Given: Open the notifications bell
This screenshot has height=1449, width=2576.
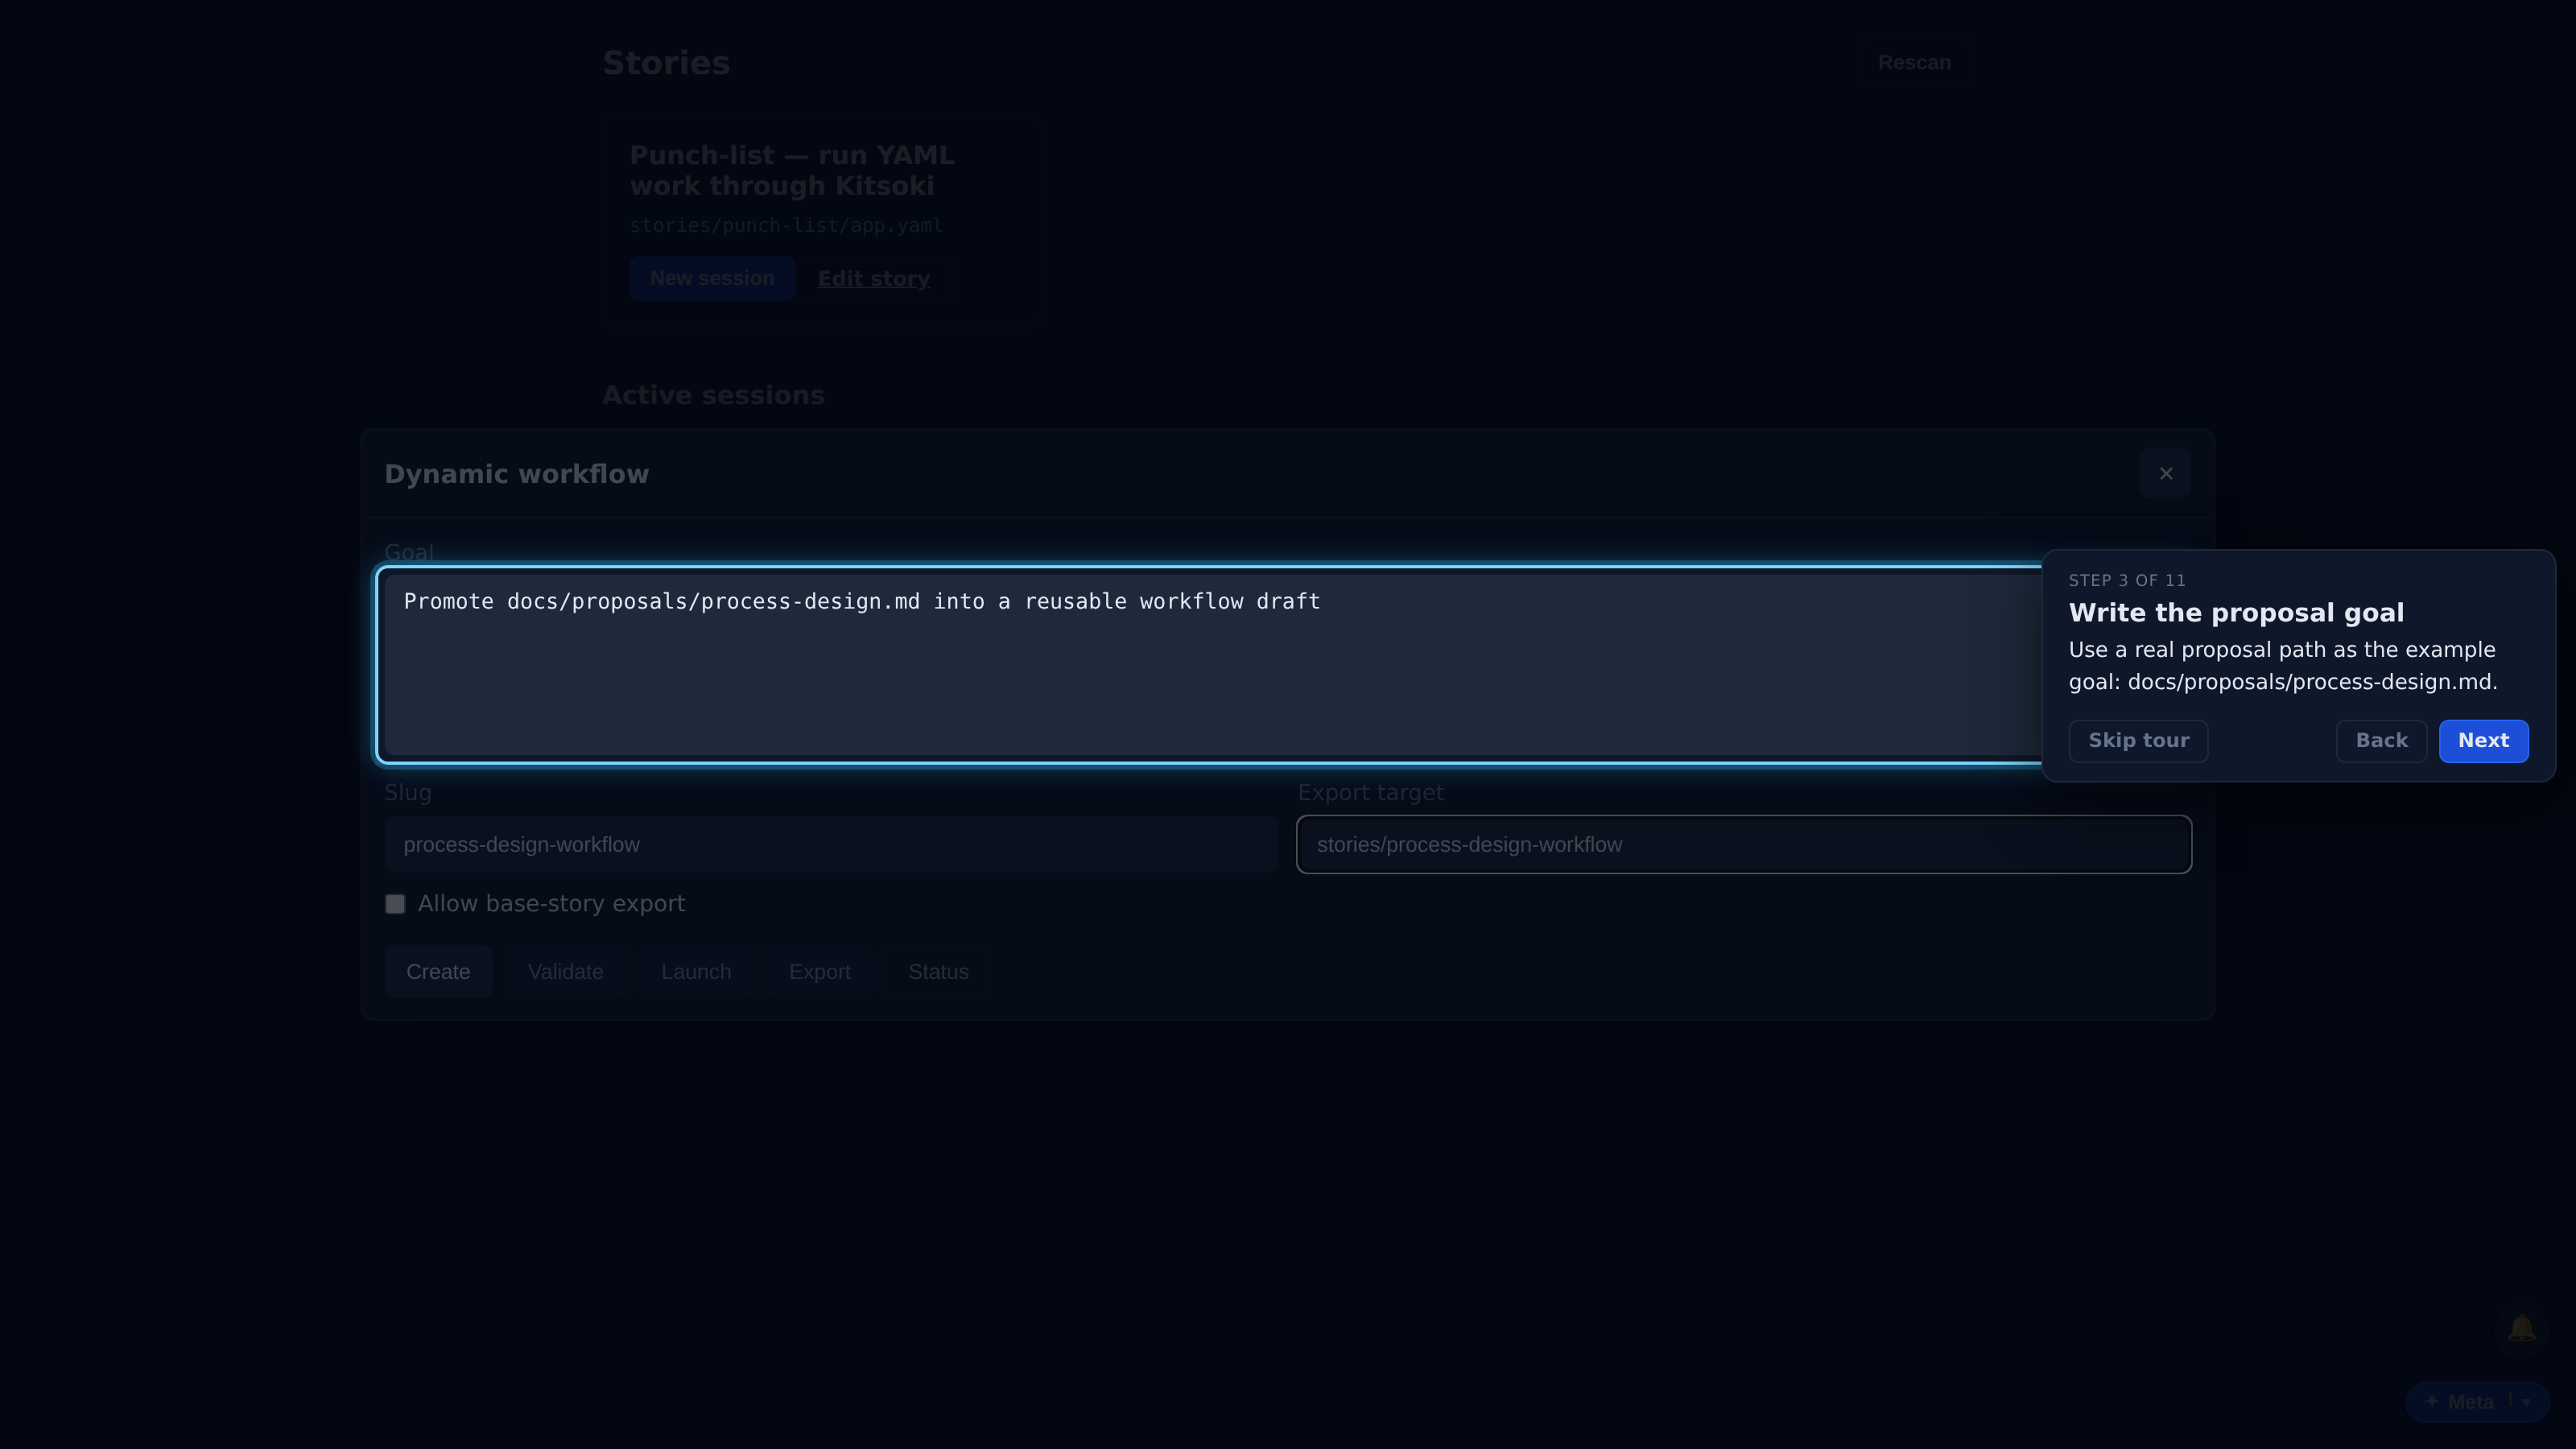Looking at the screenshot, I should [x=2521, y=1329].
